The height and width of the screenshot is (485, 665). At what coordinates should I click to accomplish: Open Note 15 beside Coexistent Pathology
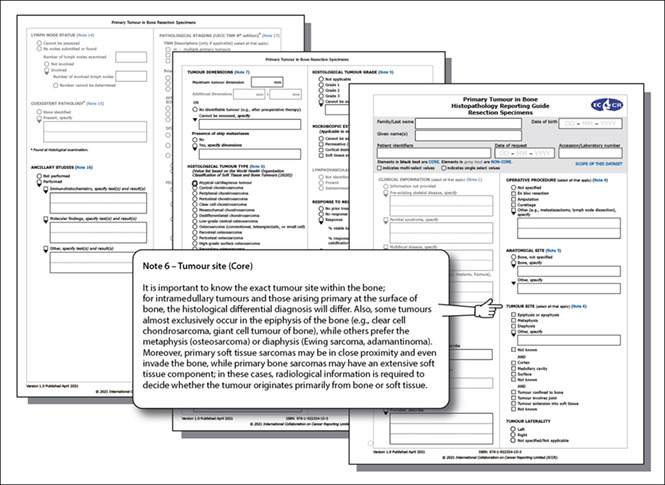point(95,103)
